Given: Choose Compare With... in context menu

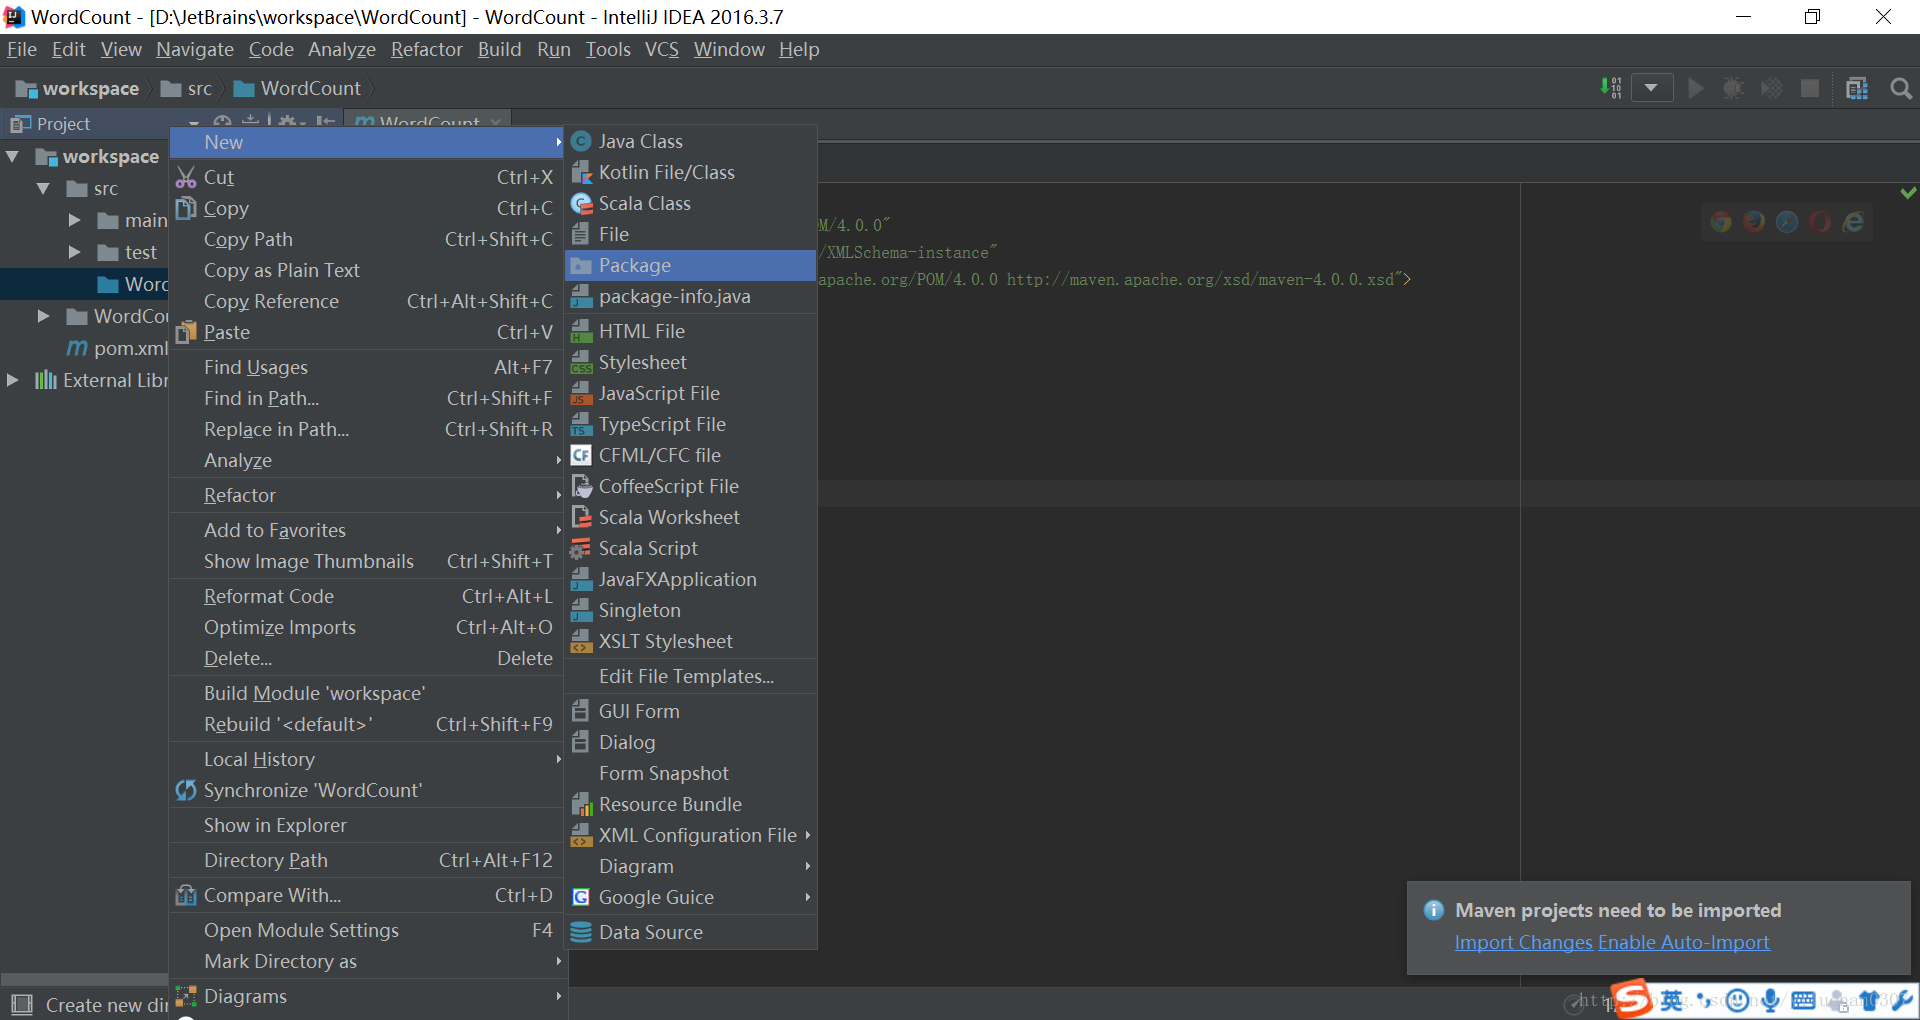Looking at the screenshot, I should pyautogui.click(x=367, y=896).
